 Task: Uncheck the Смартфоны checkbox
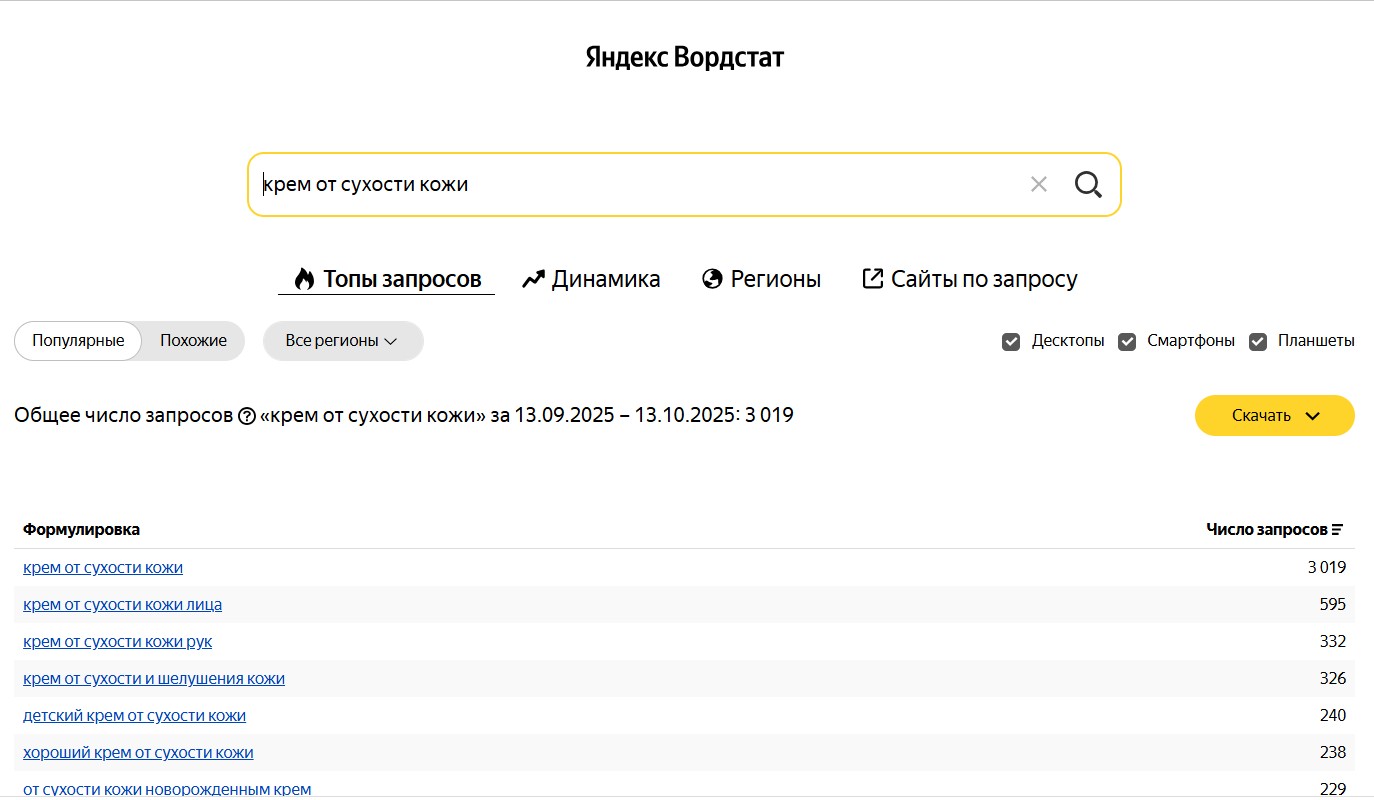point(1127,341)
